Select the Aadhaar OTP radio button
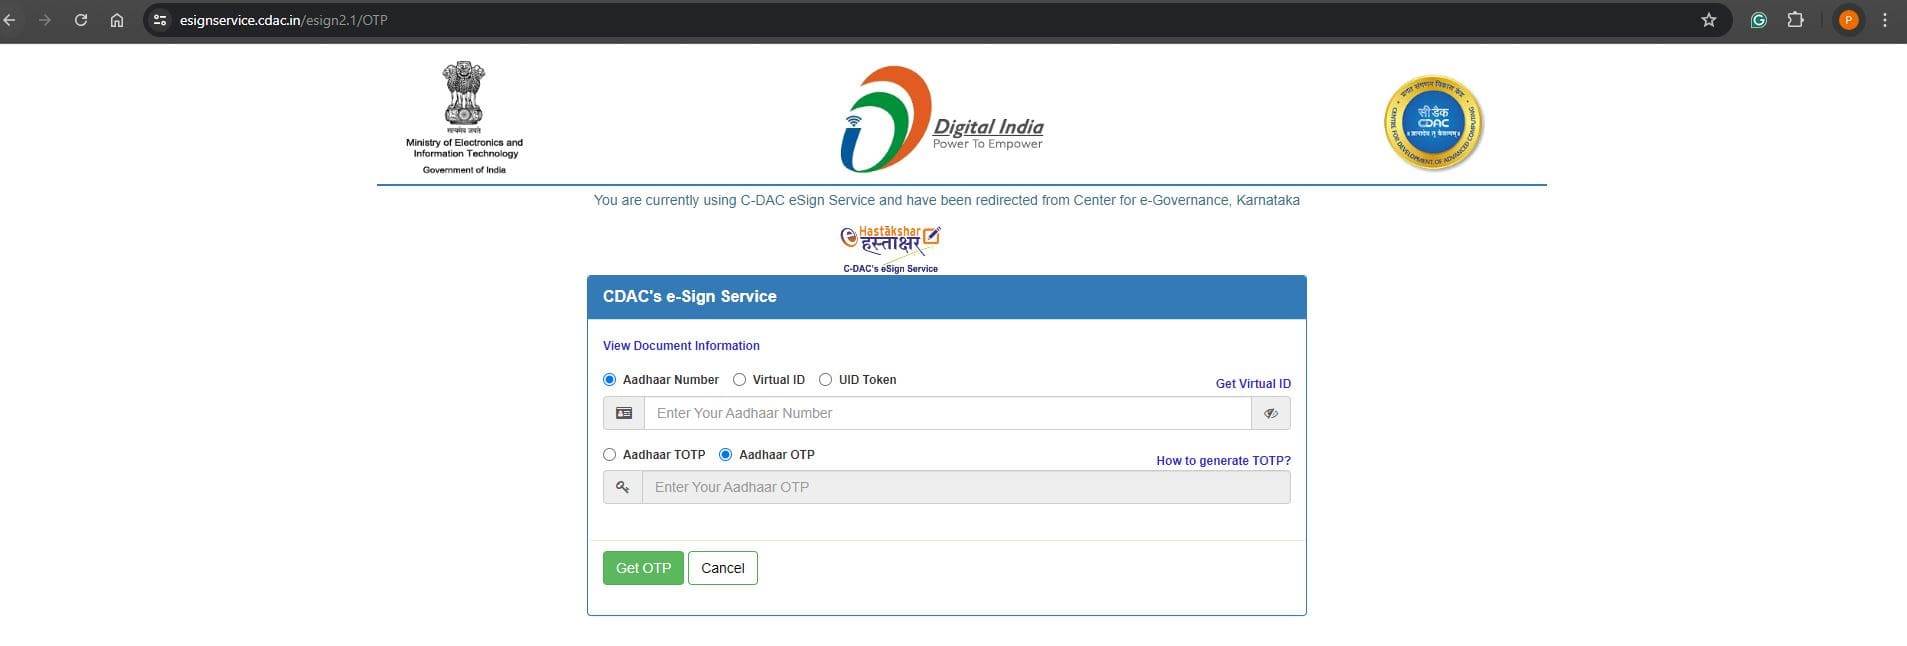The width and height of the screenshot is (1907, 646). pos(726,455)
